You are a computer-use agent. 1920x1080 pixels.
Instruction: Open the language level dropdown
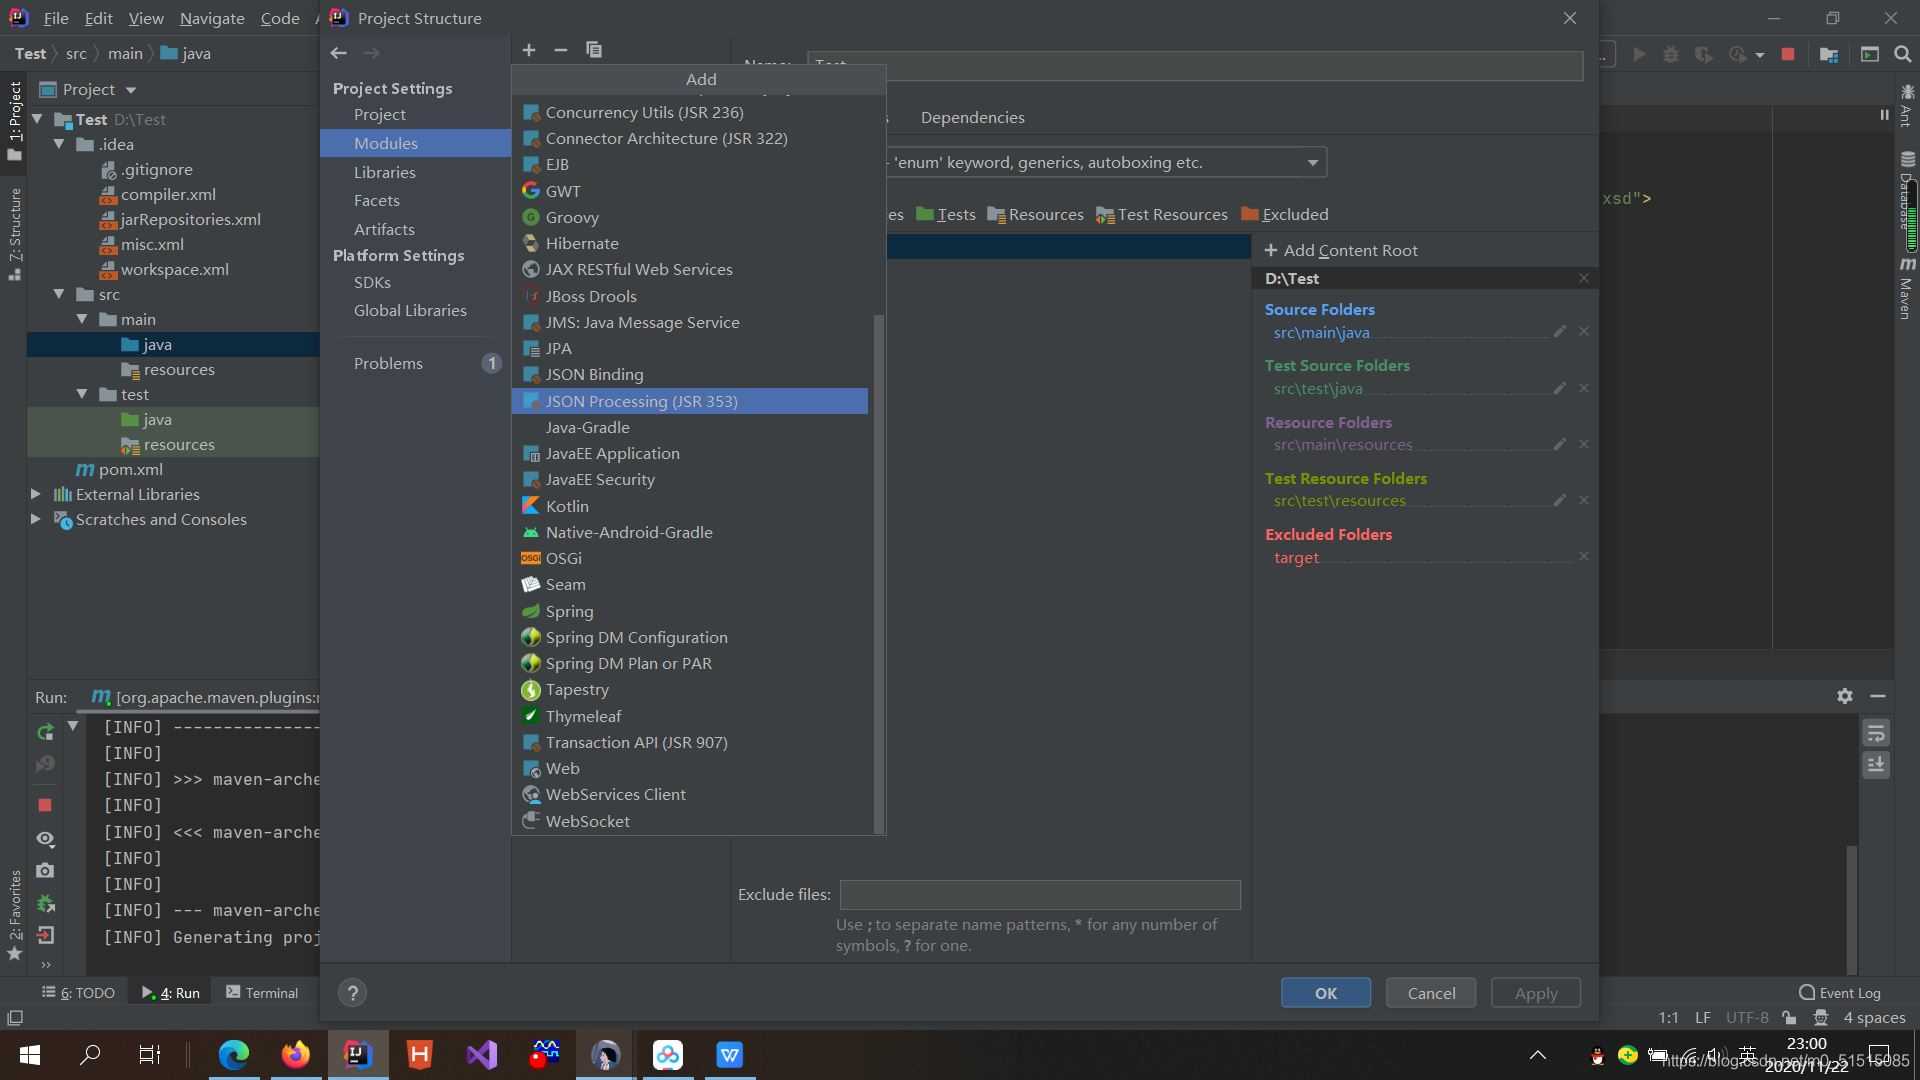tap(1311, 162)
